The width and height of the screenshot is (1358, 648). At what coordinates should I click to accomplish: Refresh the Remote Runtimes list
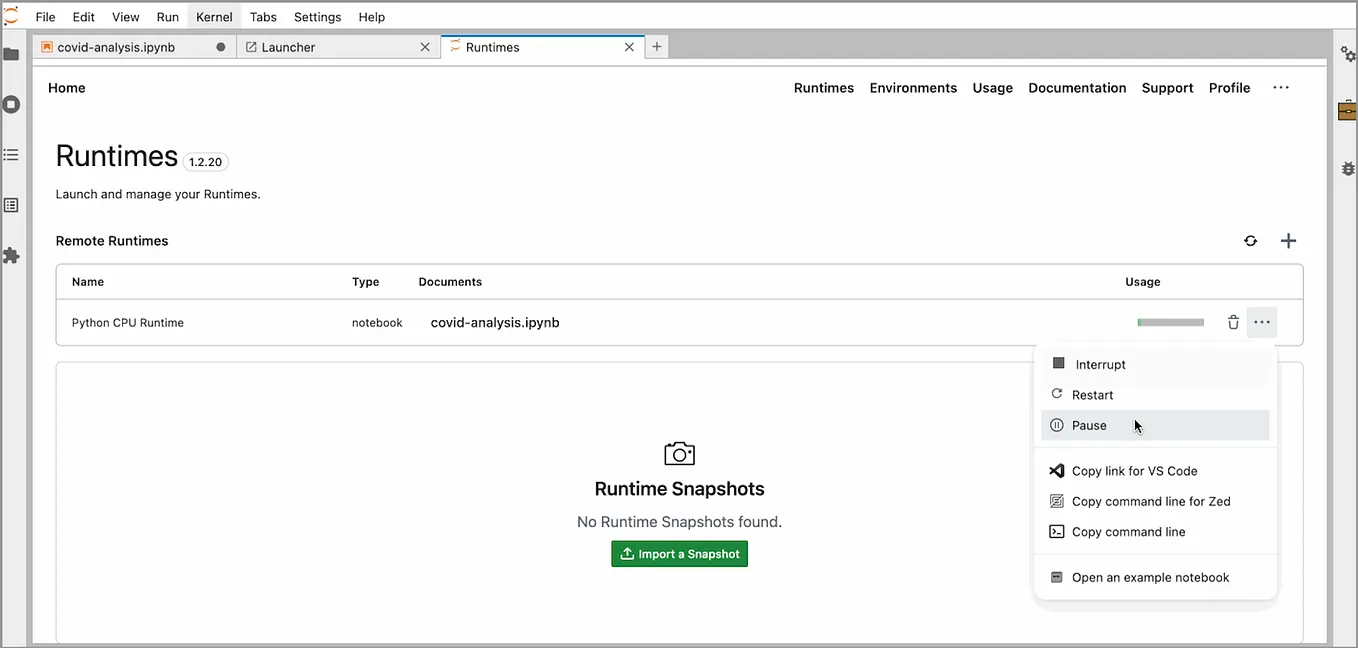tap(1250, 240)
